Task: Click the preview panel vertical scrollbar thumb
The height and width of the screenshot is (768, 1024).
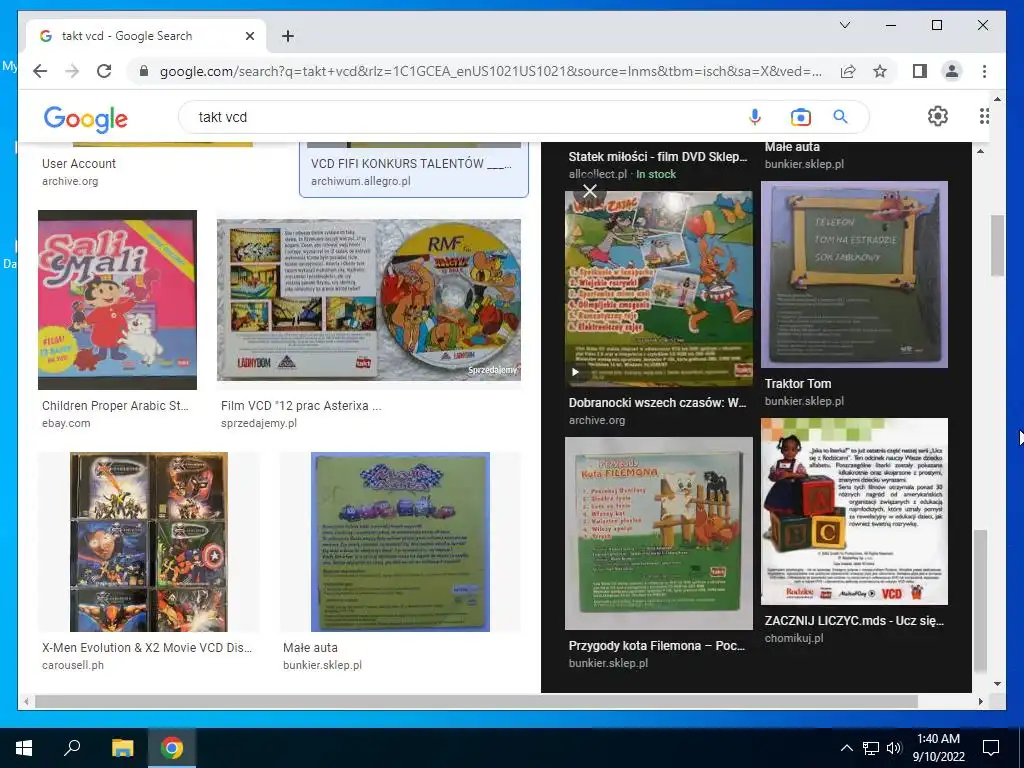Action: 980,601
